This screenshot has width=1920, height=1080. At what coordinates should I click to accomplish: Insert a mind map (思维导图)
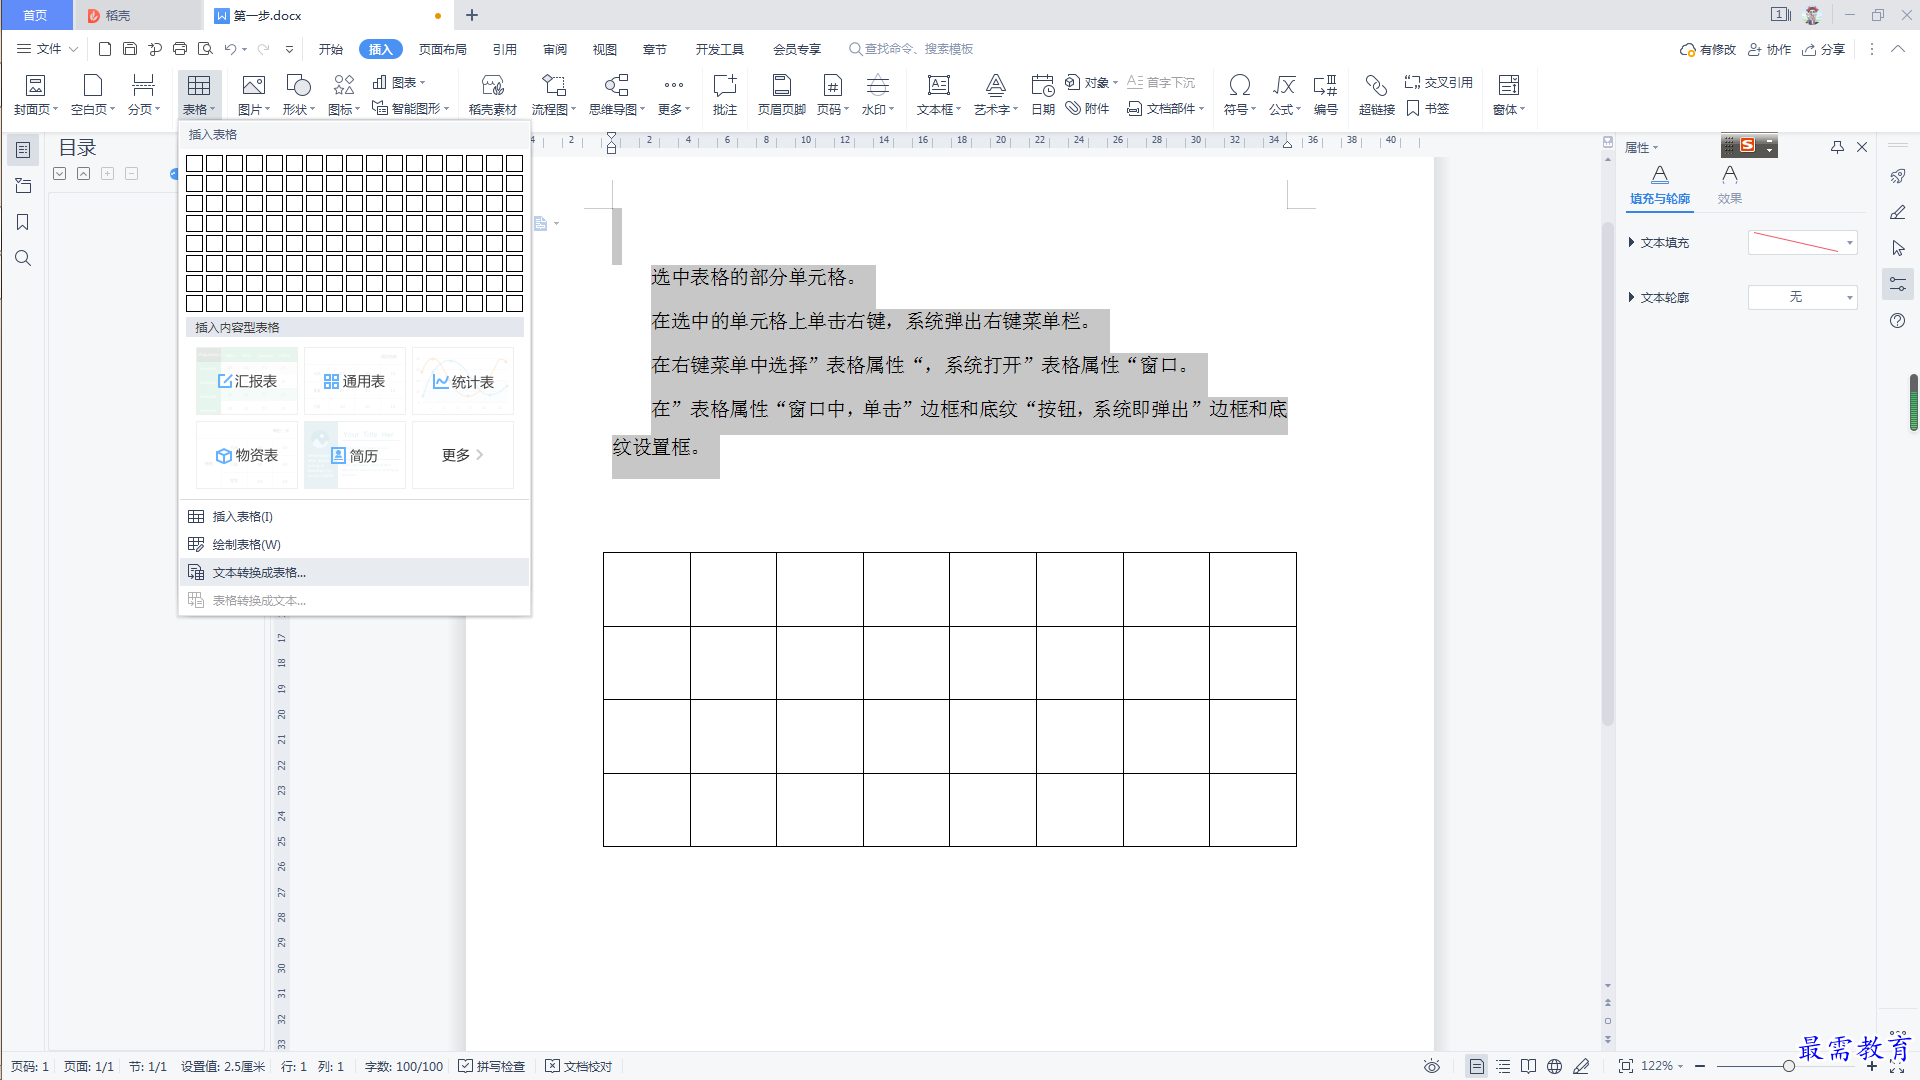point(617,95)
